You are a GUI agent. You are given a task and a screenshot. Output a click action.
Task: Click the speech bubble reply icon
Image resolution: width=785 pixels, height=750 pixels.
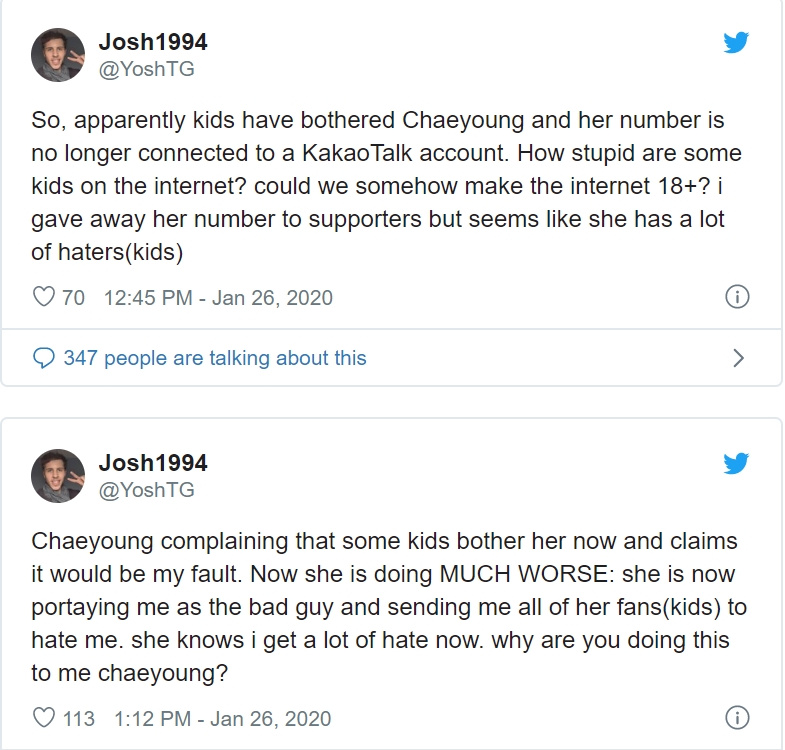click(44, 358)
